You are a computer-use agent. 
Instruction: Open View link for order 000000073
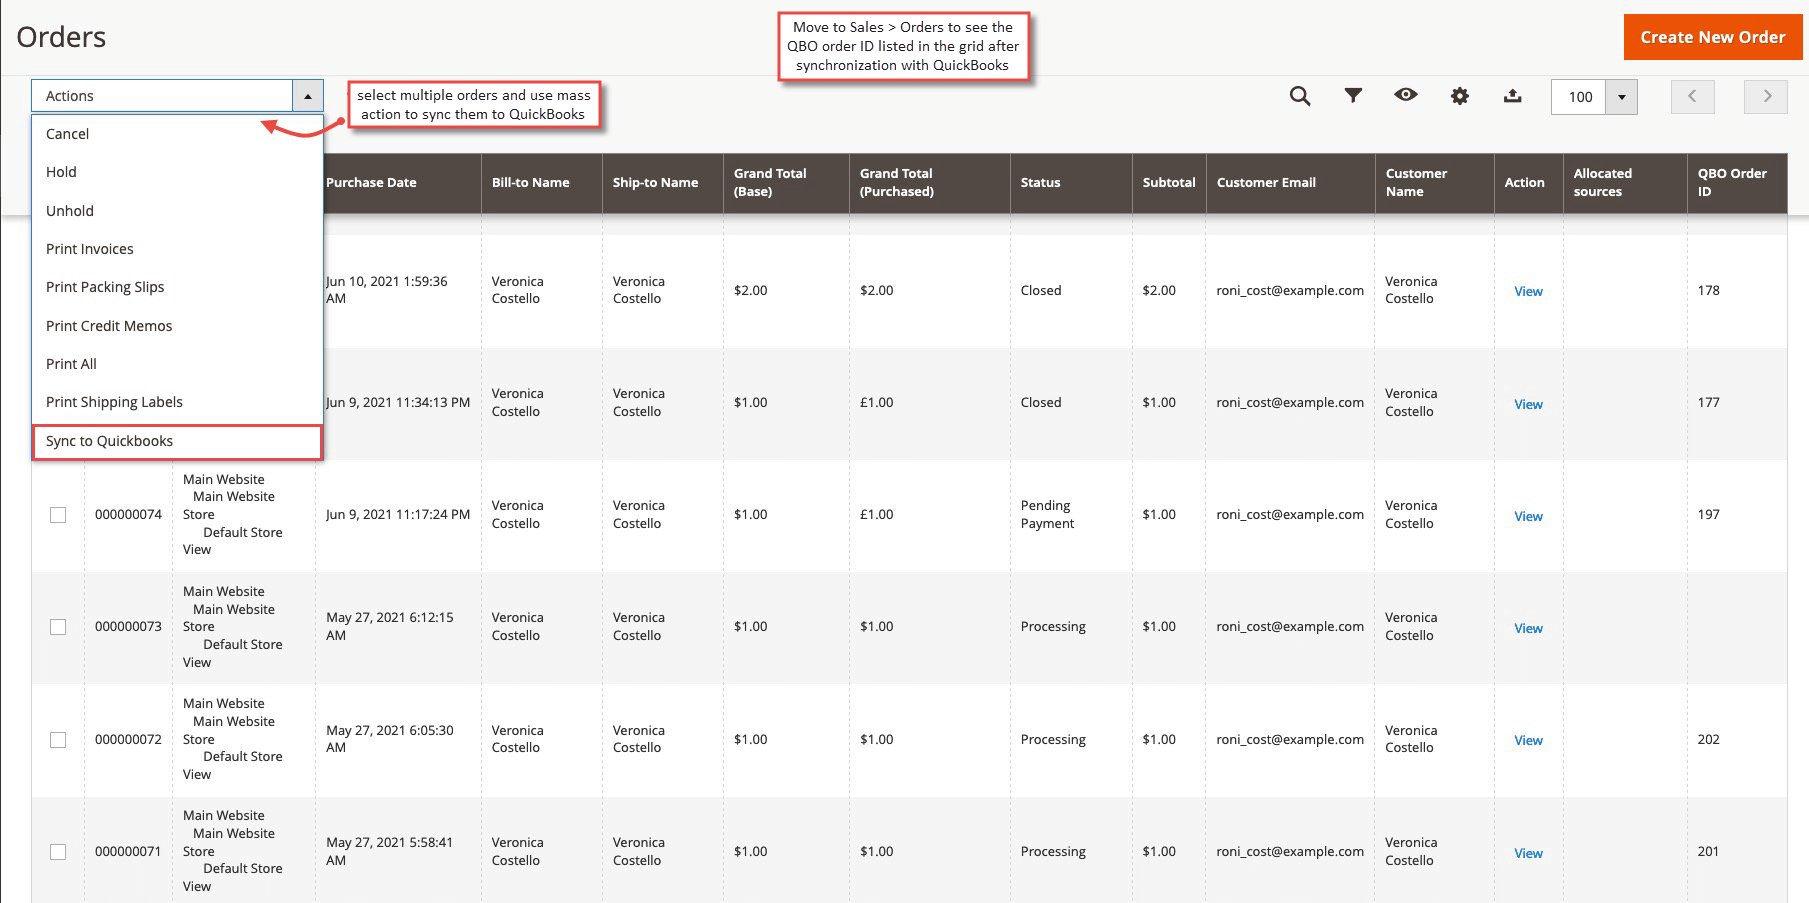coord(1528,628)
